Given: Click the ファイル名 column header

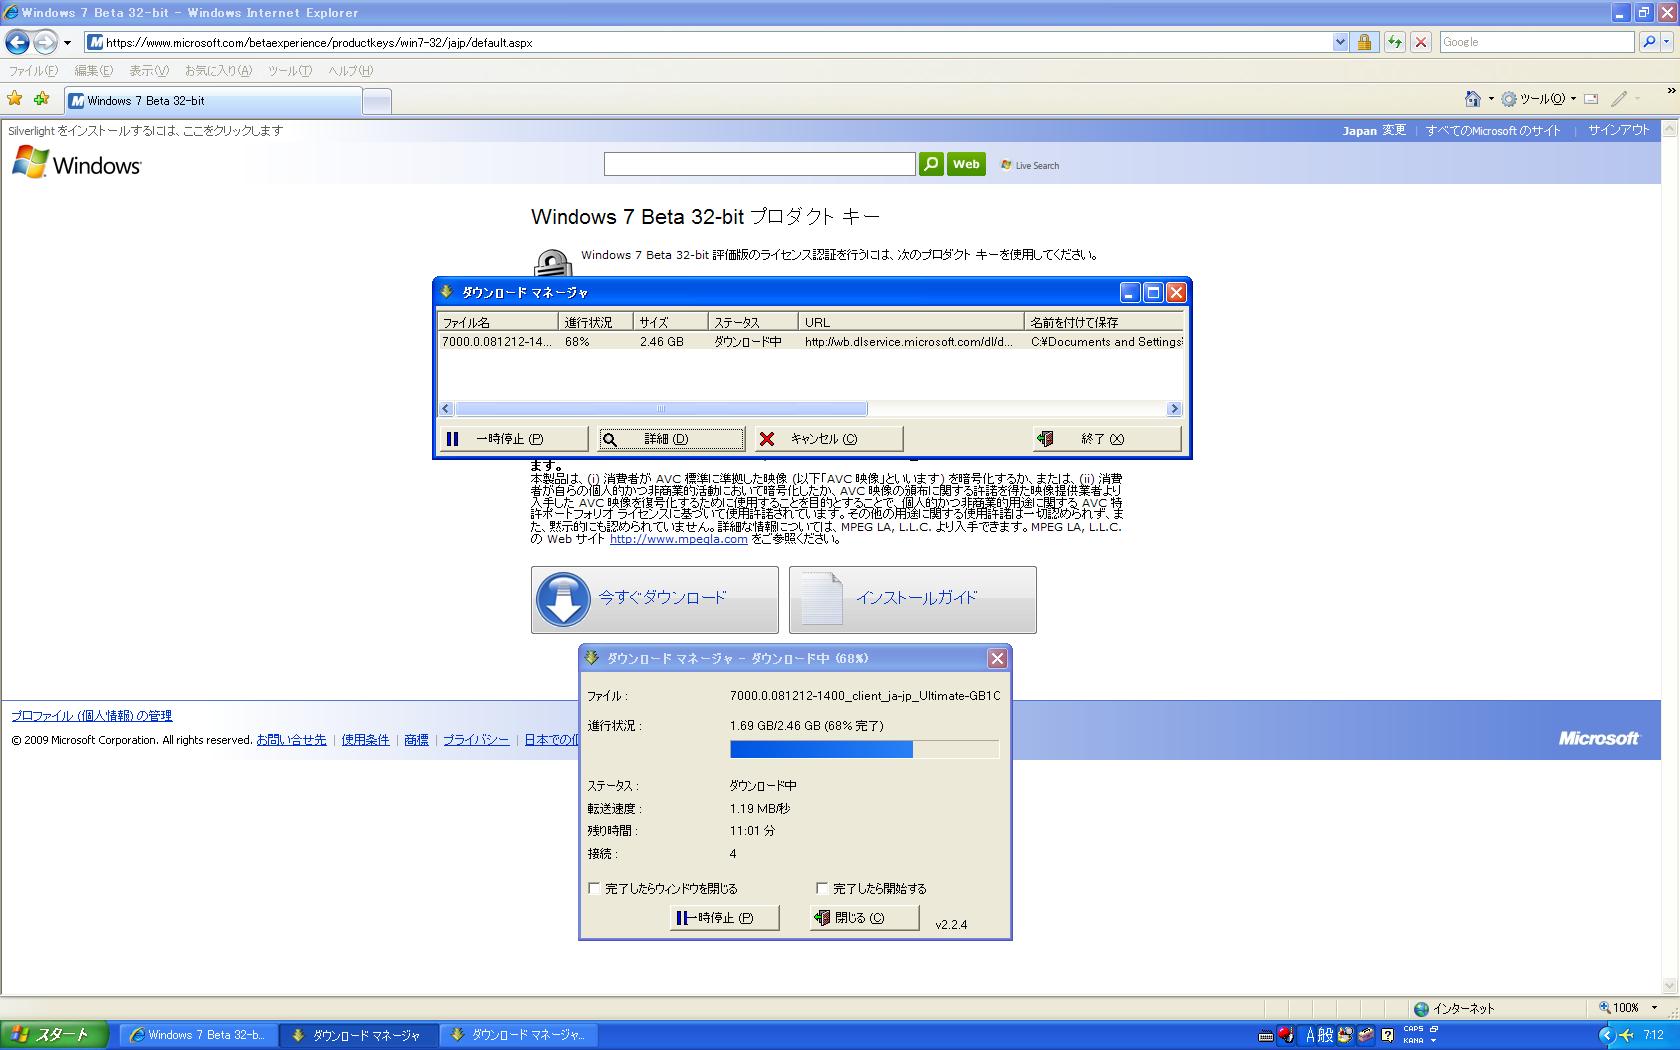Looking at the screenshot, I should pos(497,322).
